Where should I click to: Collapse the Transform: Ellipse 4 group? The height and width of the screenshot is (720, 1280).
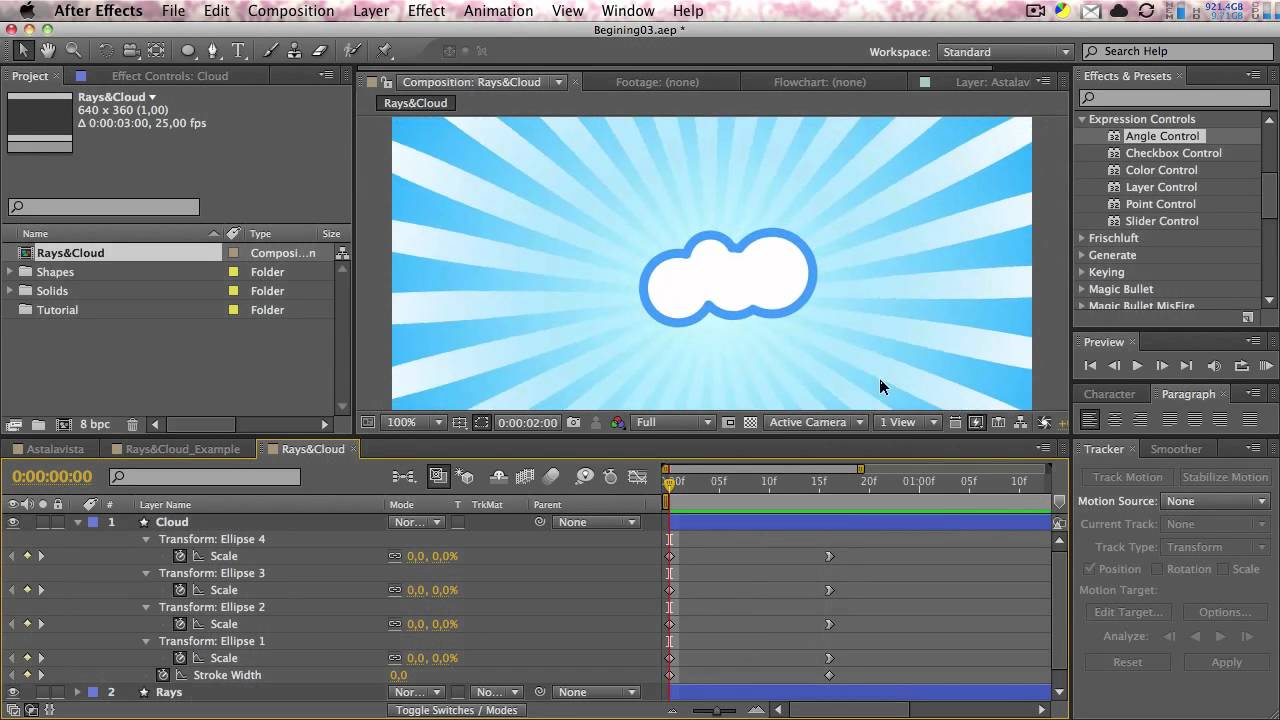tap(146, 540)
